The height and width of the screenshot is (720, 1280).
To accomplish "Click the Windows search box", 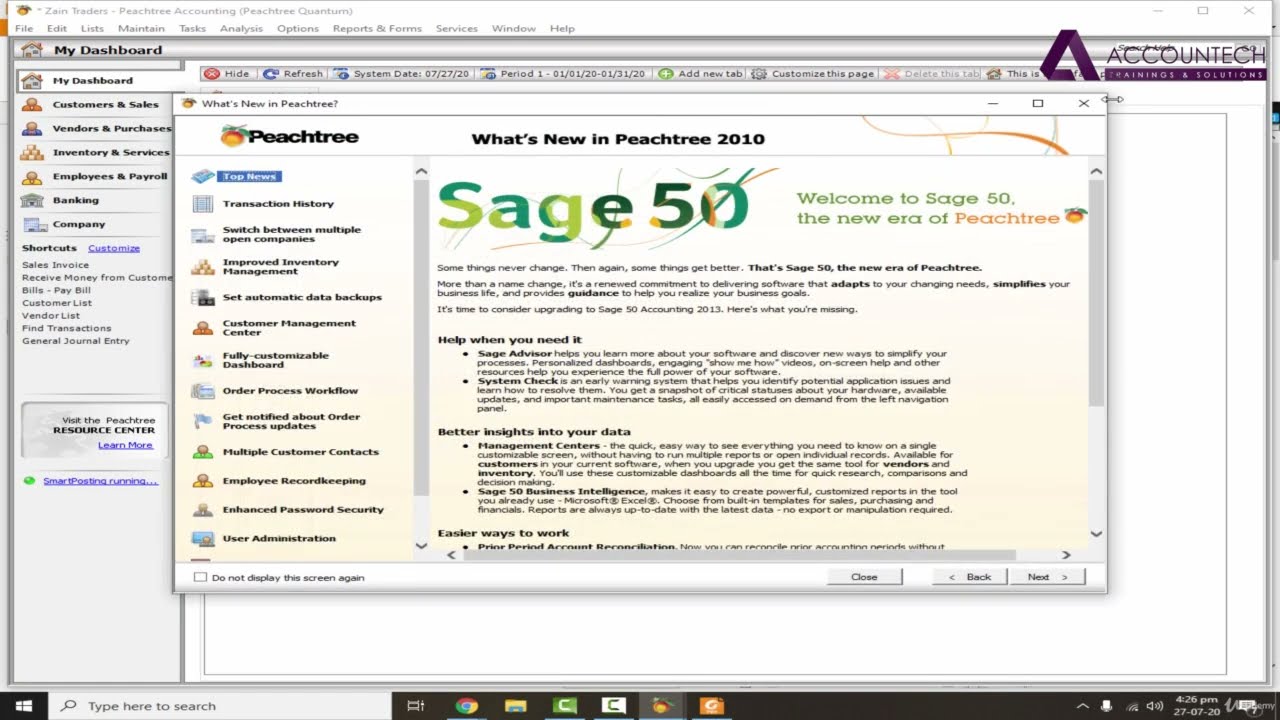I will tap(220, 706).
